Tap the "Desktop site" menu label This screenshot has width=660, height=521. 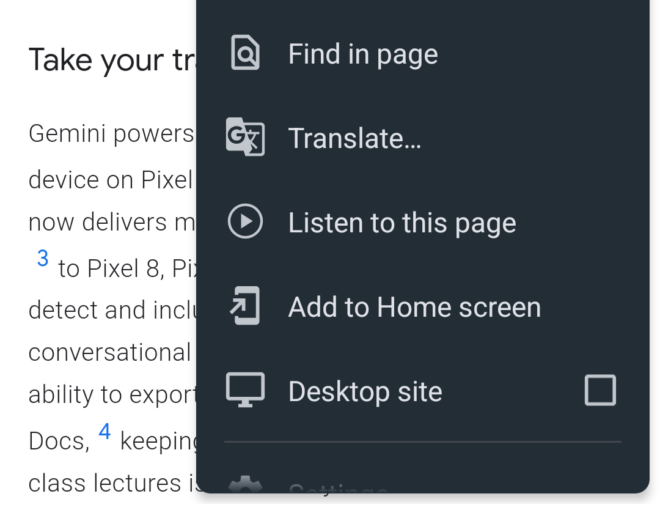365,391
